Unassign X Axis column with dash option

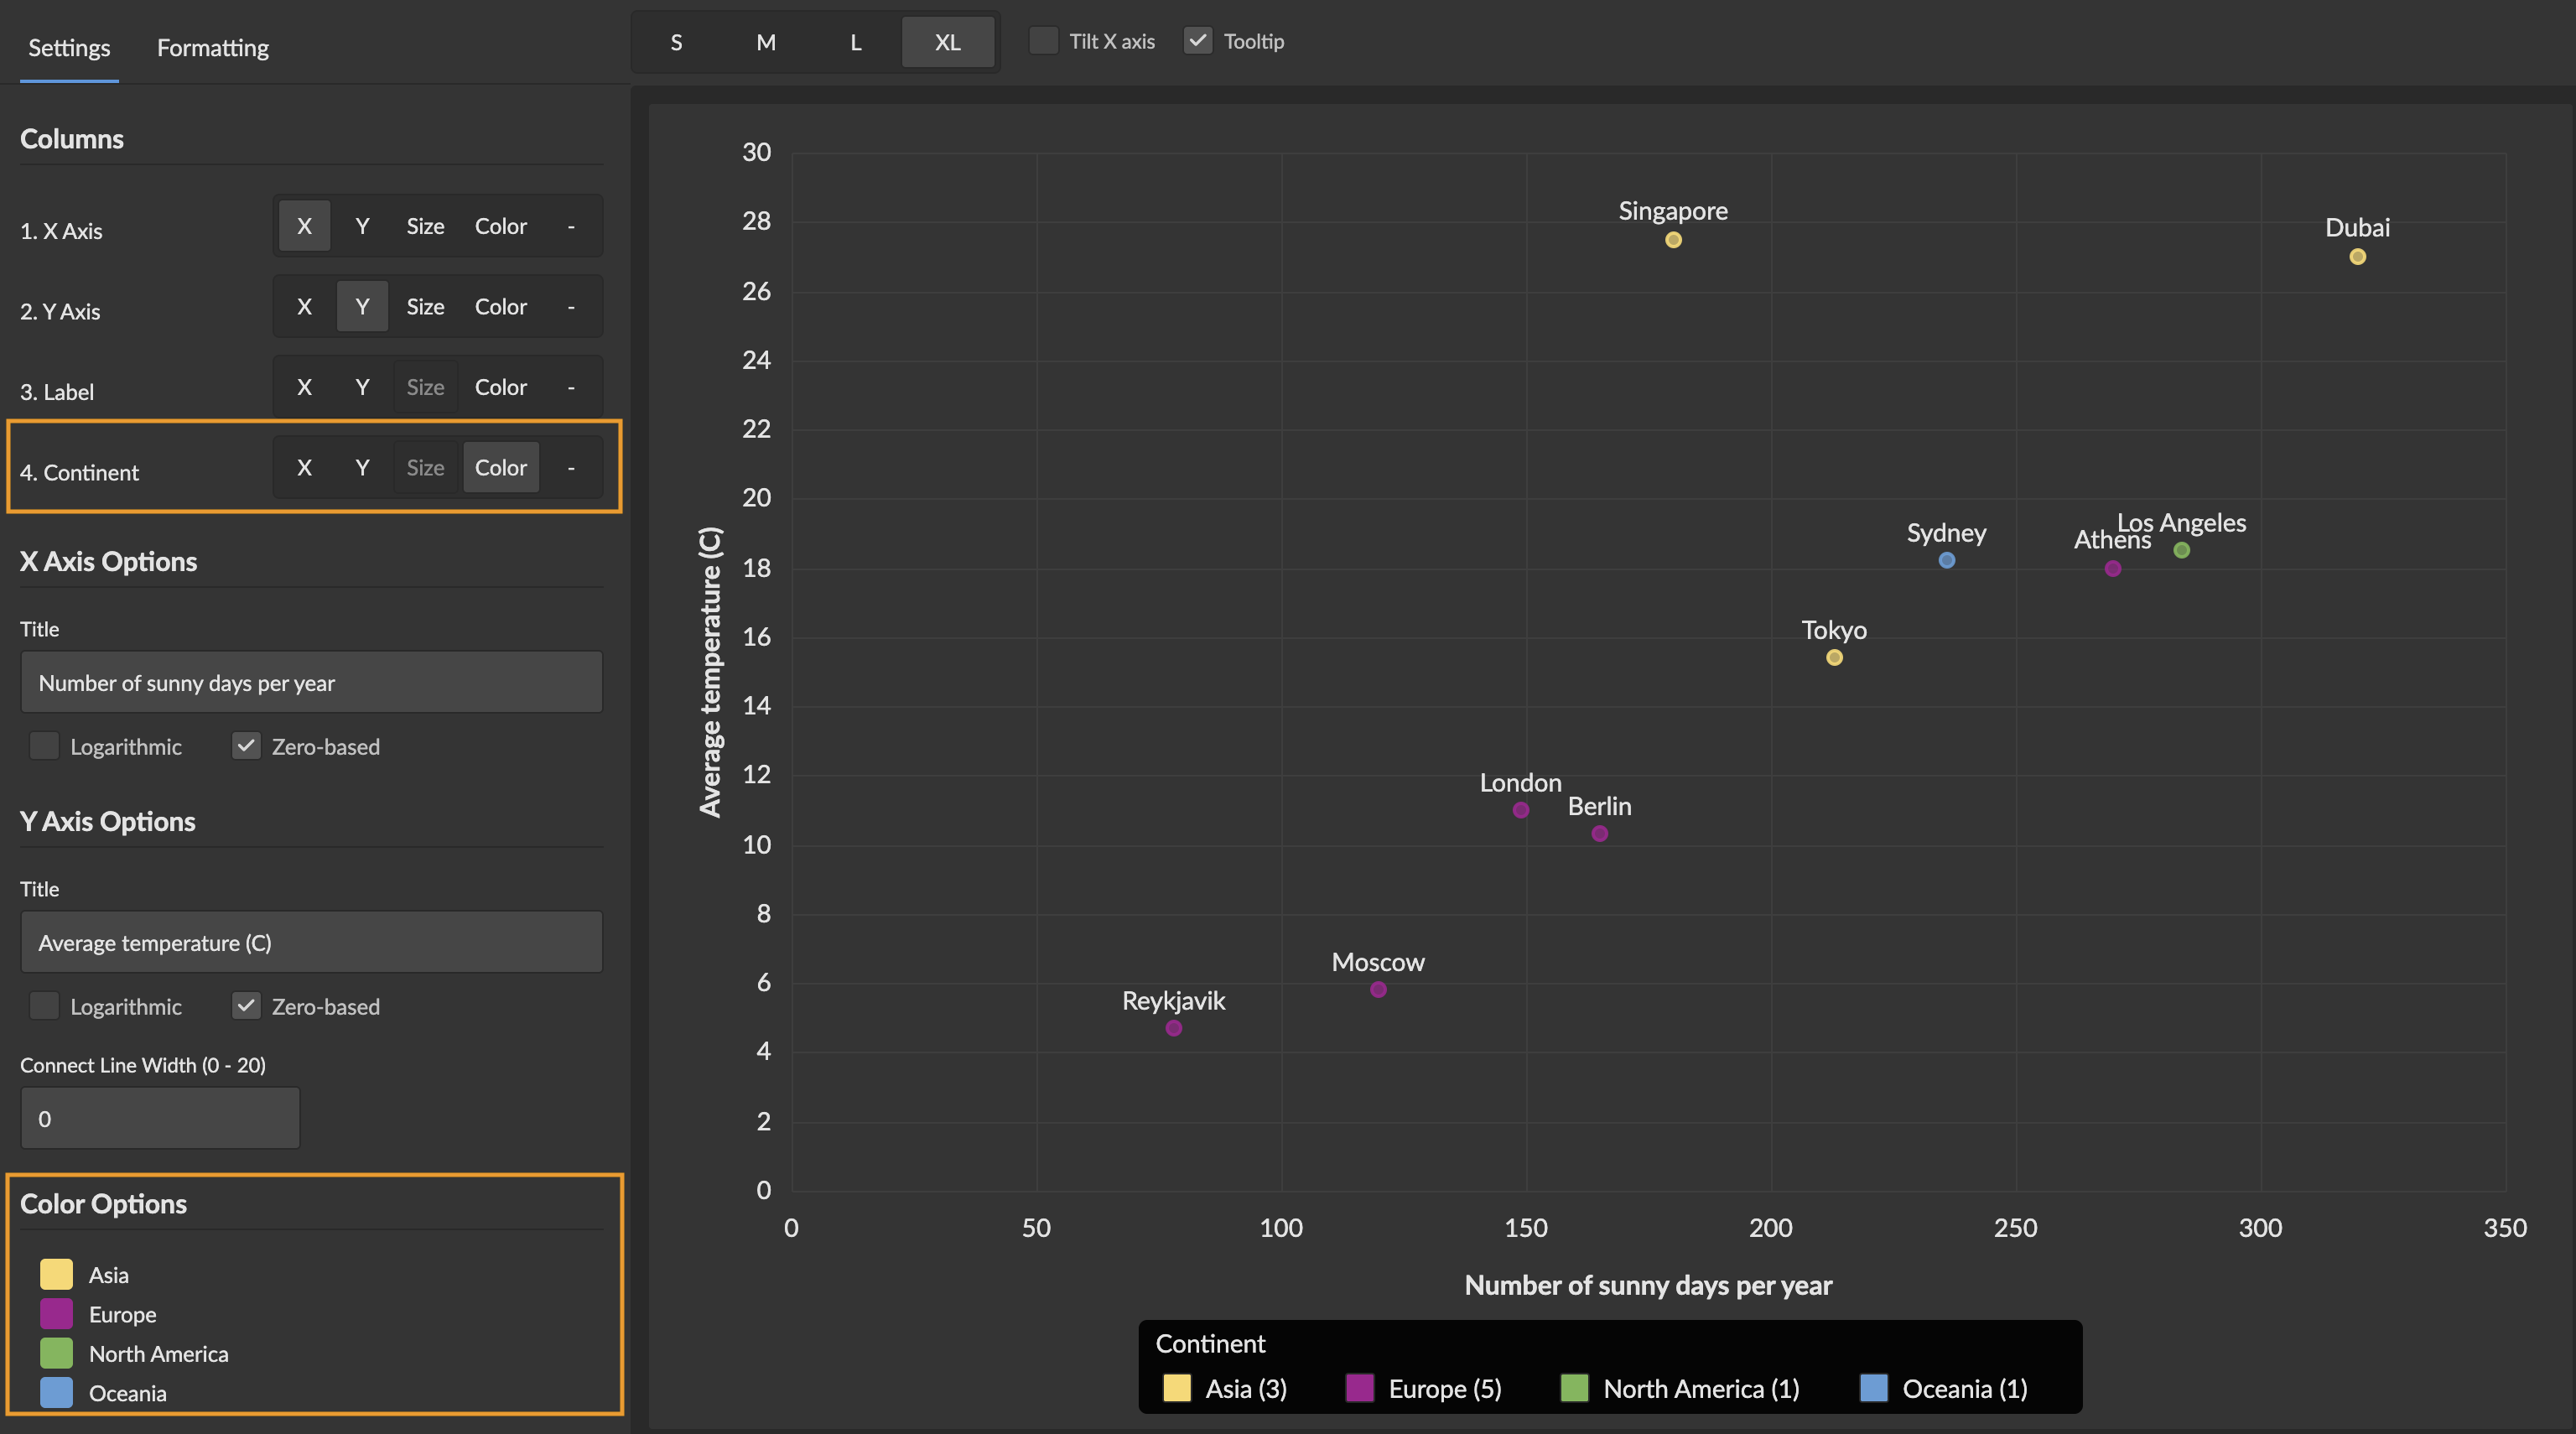pyautogui.click(x=571, y=226)
